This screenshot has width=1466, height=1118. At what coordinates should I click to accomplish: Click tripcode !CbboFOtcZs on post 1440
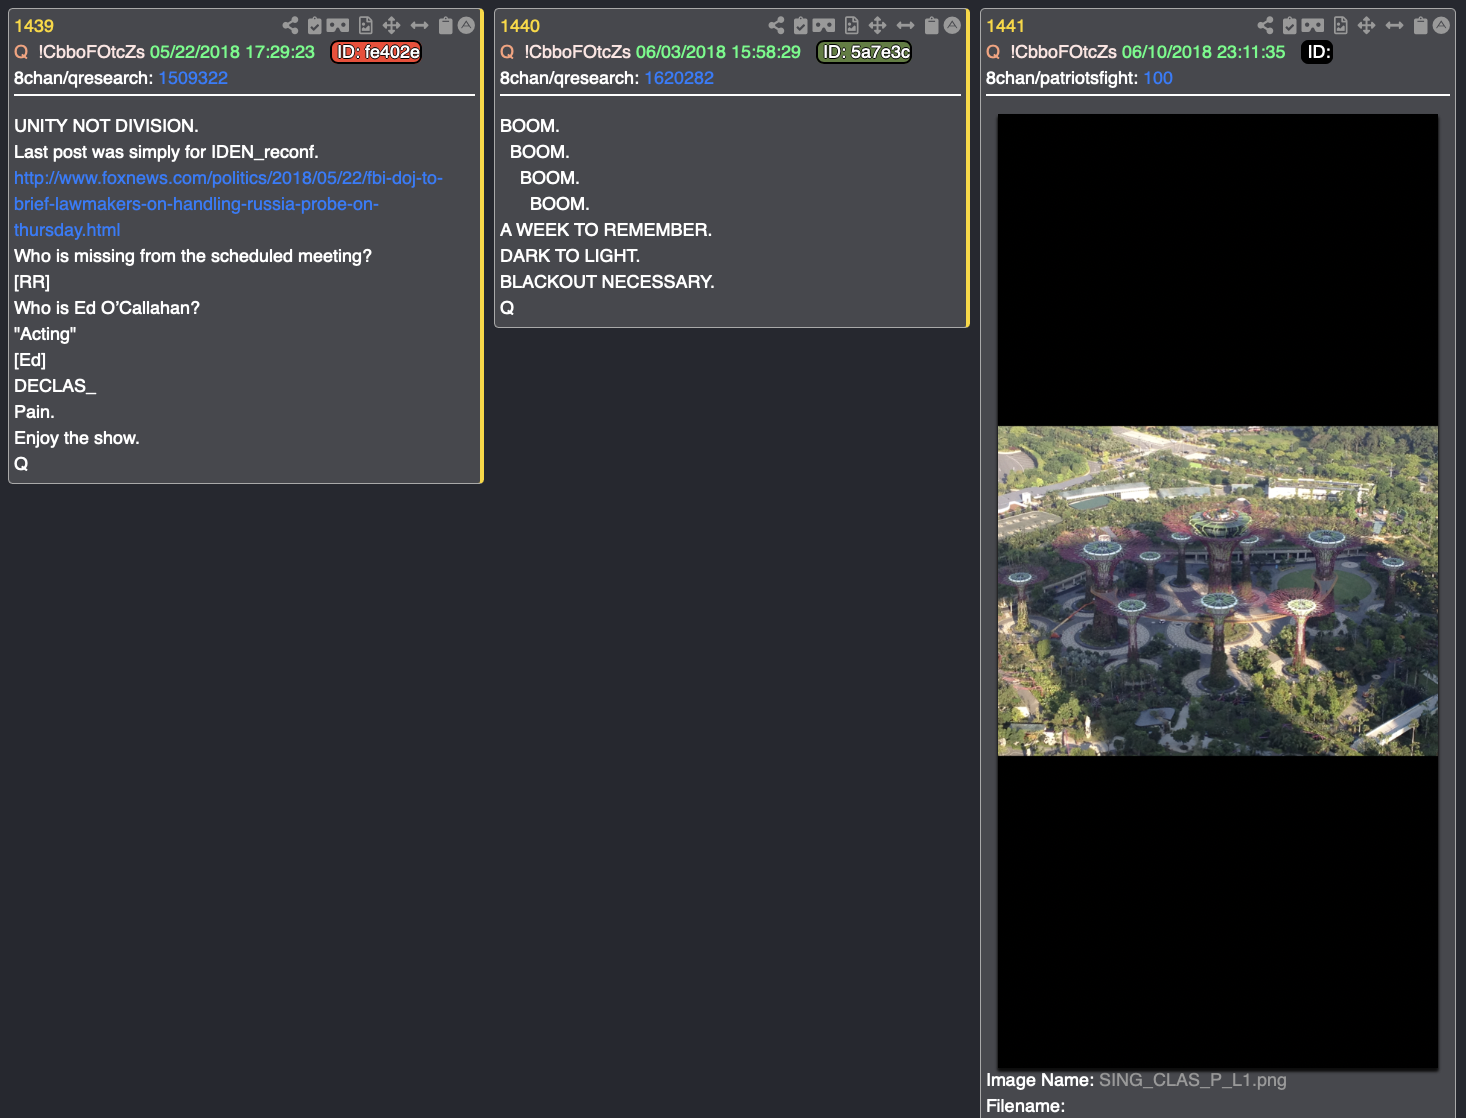pyautogui.click(x=577, y=52)
